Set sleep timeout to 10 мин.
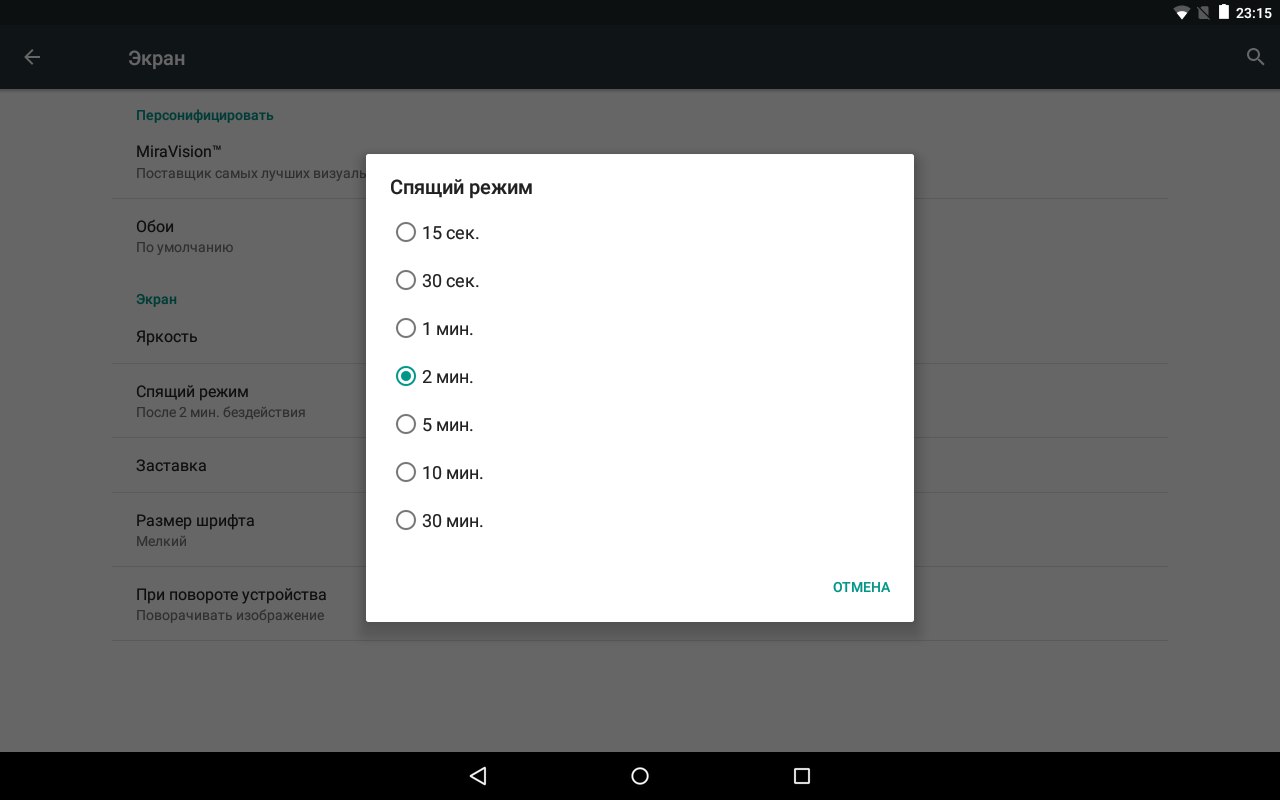The width and height of the screenshot is (1280, 800). 406,472
